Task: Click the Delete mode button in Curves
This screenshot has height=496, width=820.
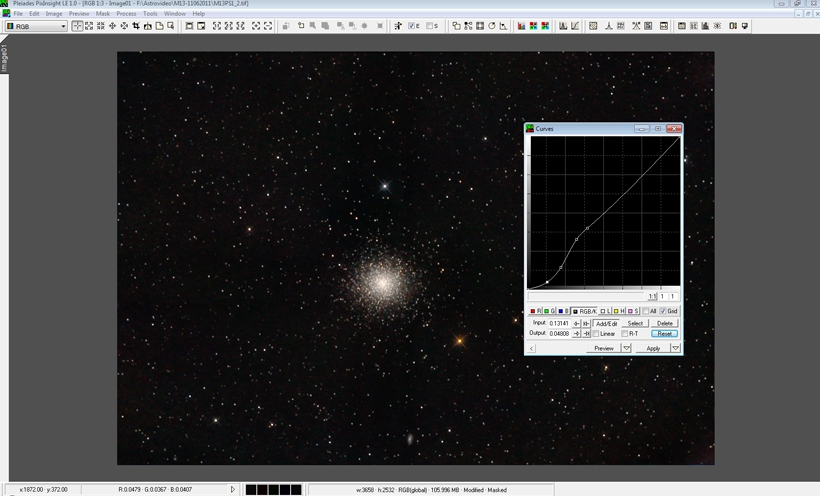Action: pyautogui.click(x=665, y=323)
